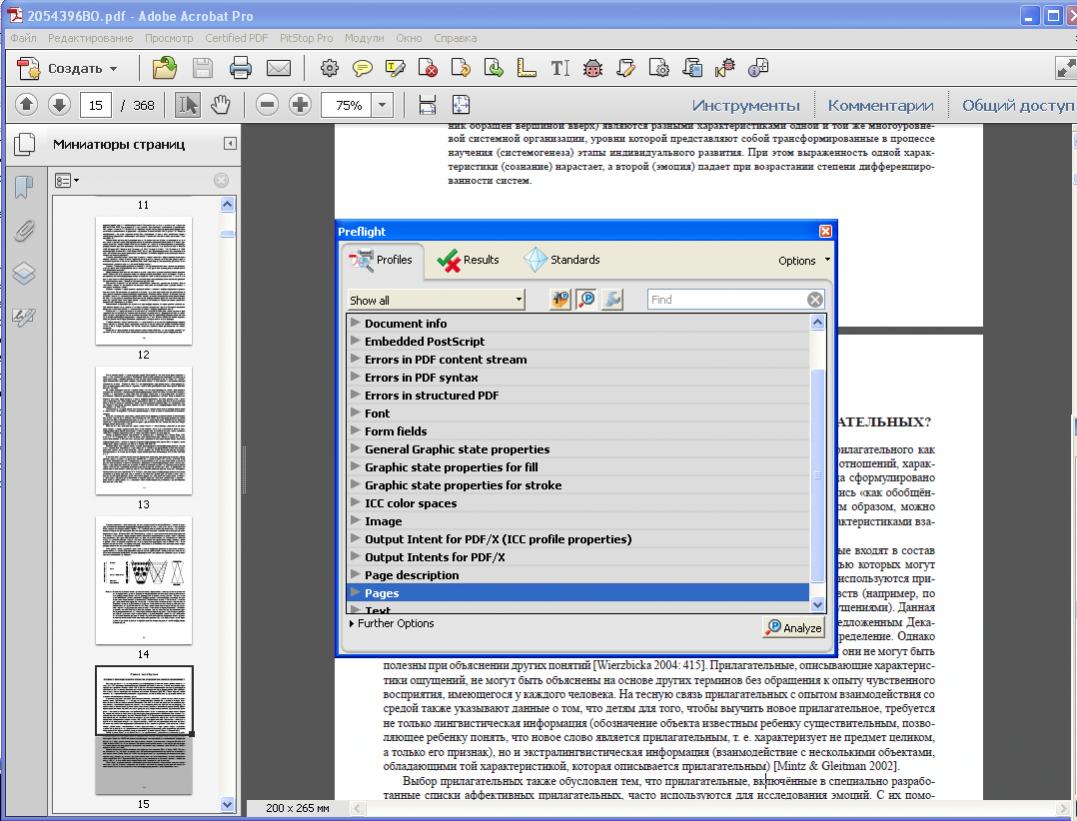Screen dimensions: 1077x821
Task: Click the current page number field
Action: tap(95, 105)
